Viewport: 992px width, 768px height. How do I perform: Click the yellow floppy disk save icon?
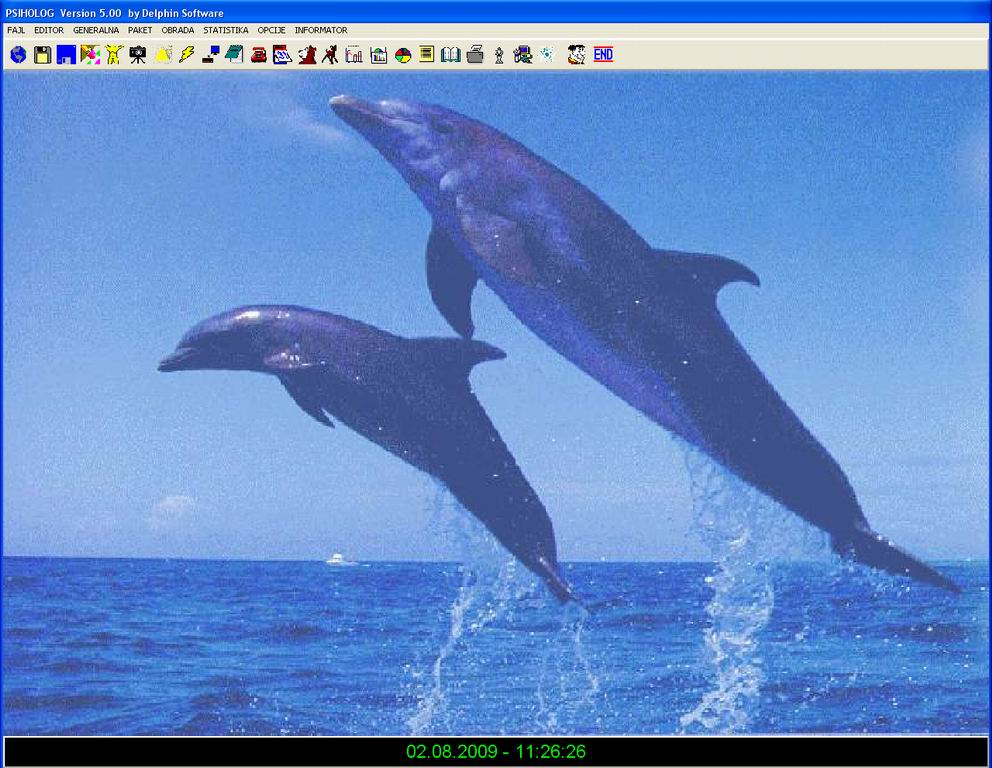(42, 55)
